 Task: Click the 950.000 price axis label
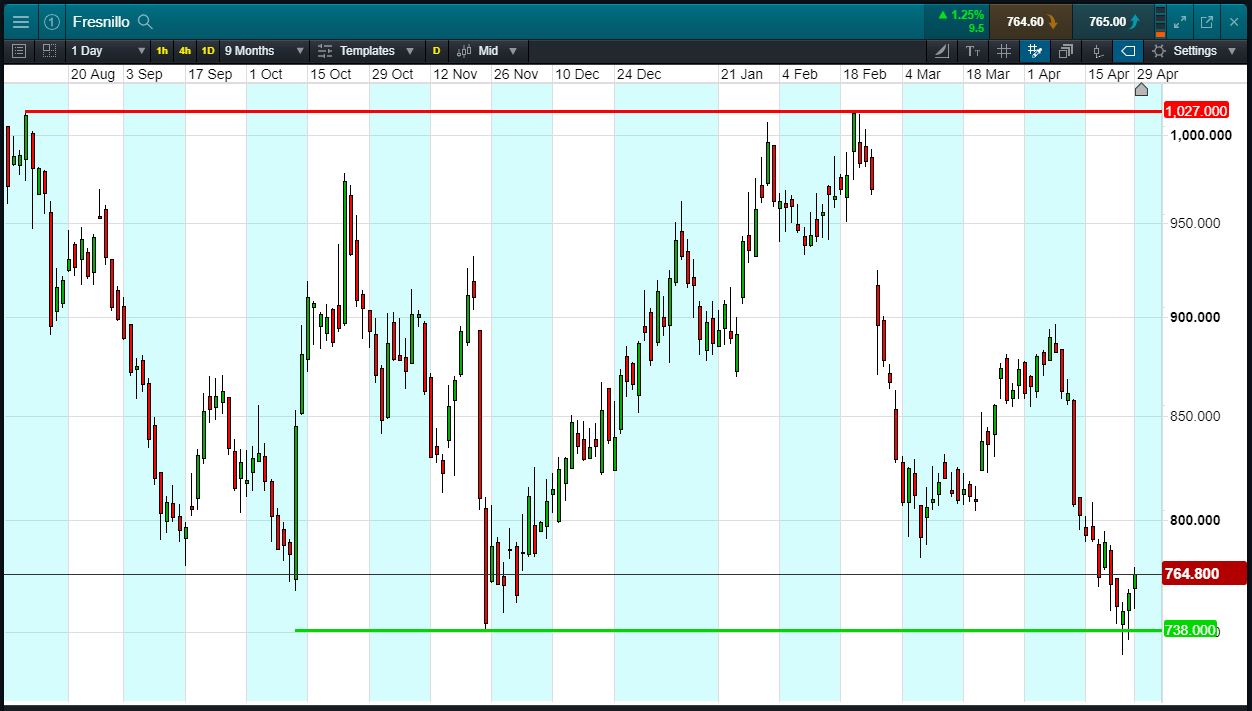coord(1195,223)
